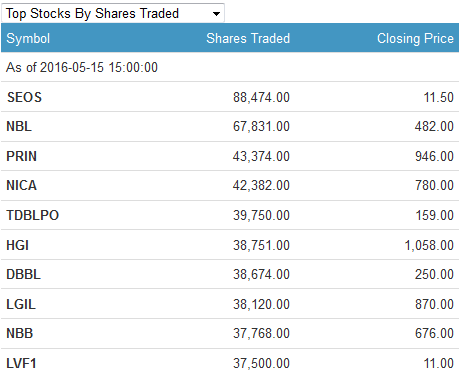Click the TDBLPO stock symbol
The image size is (465, 376).
(x=33, y=215)
